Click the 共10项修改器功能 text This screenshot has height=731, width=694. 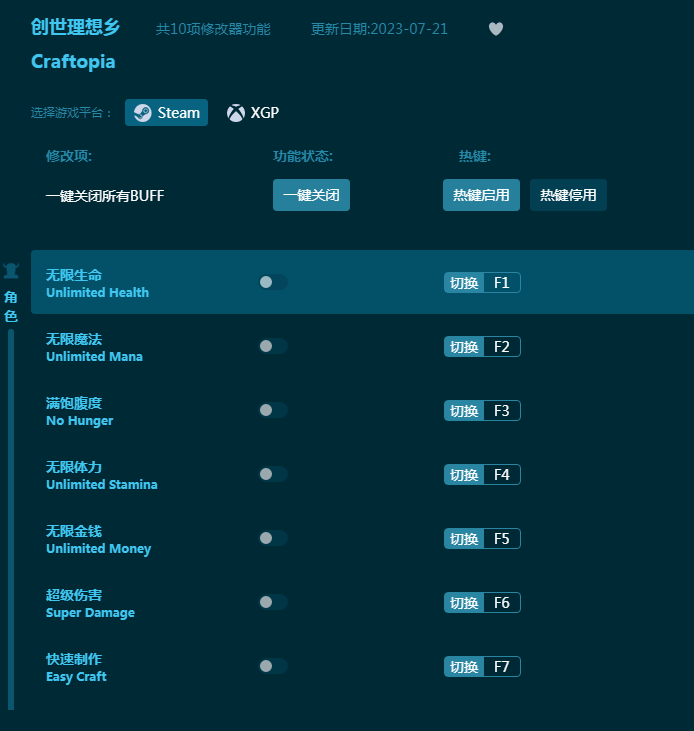pyautogui.click(x=213, y=29)
